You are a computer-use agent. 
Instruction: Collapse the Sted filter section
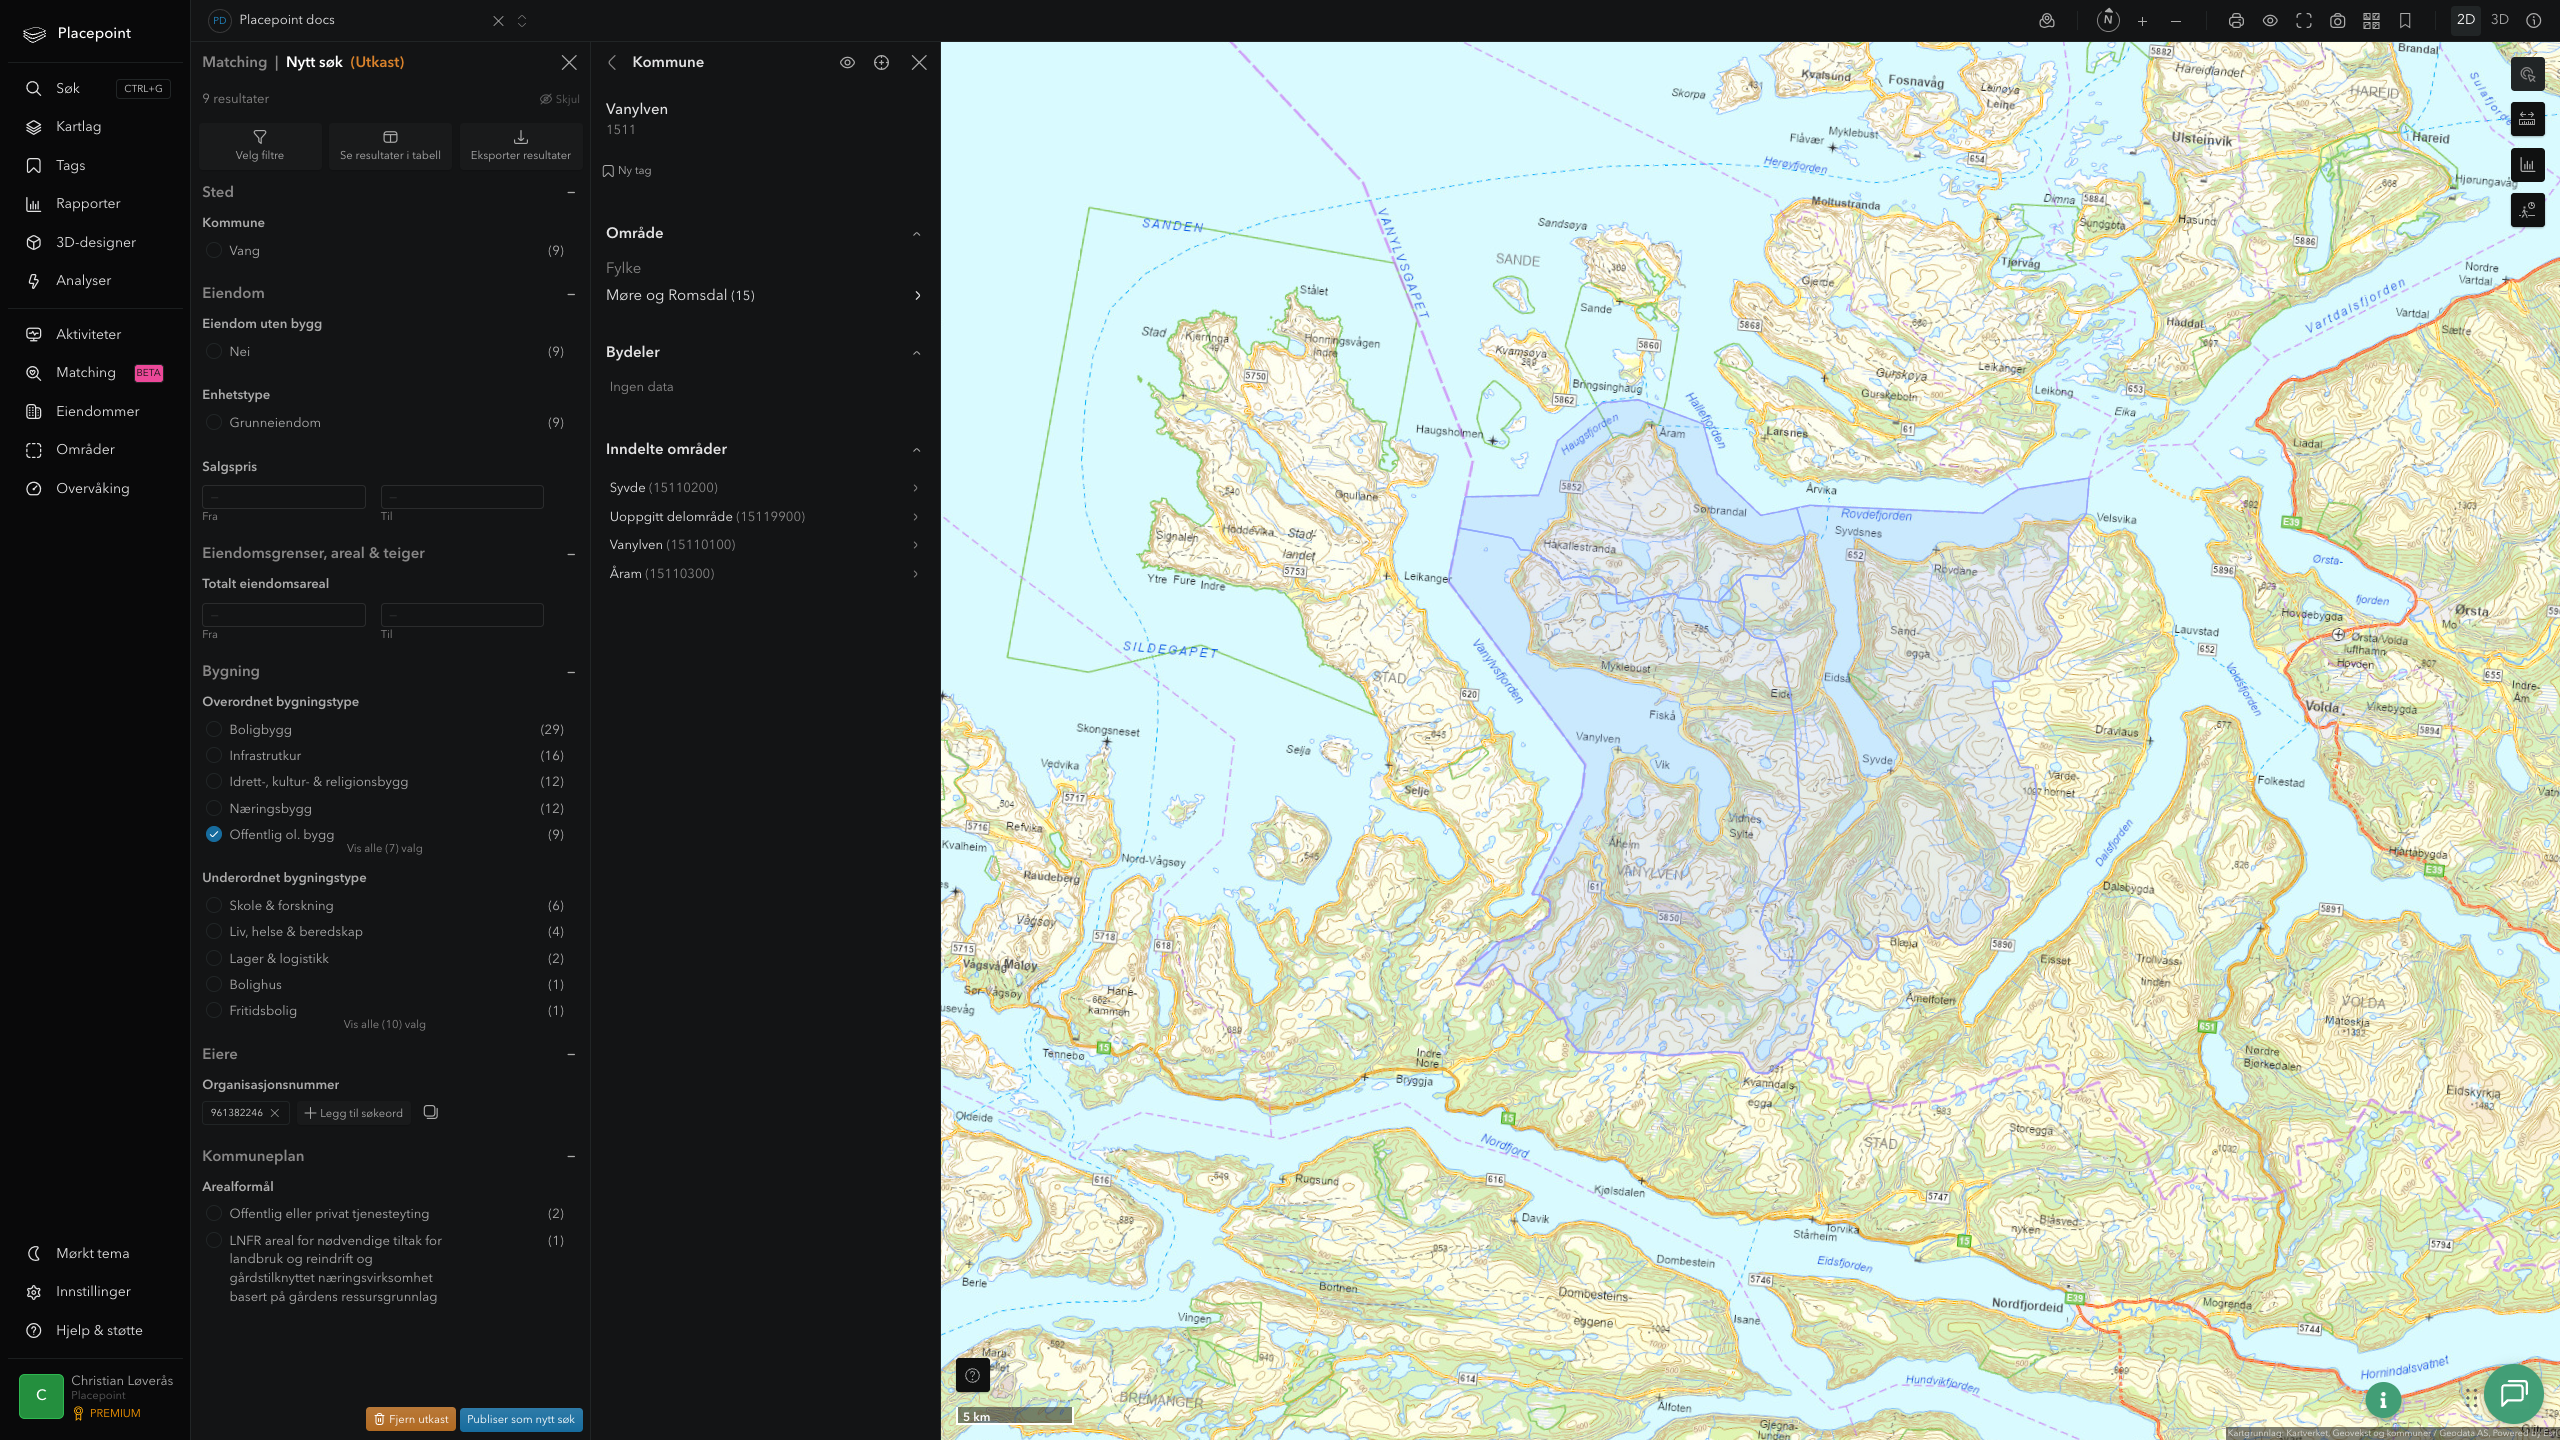[x=571, y=192]
